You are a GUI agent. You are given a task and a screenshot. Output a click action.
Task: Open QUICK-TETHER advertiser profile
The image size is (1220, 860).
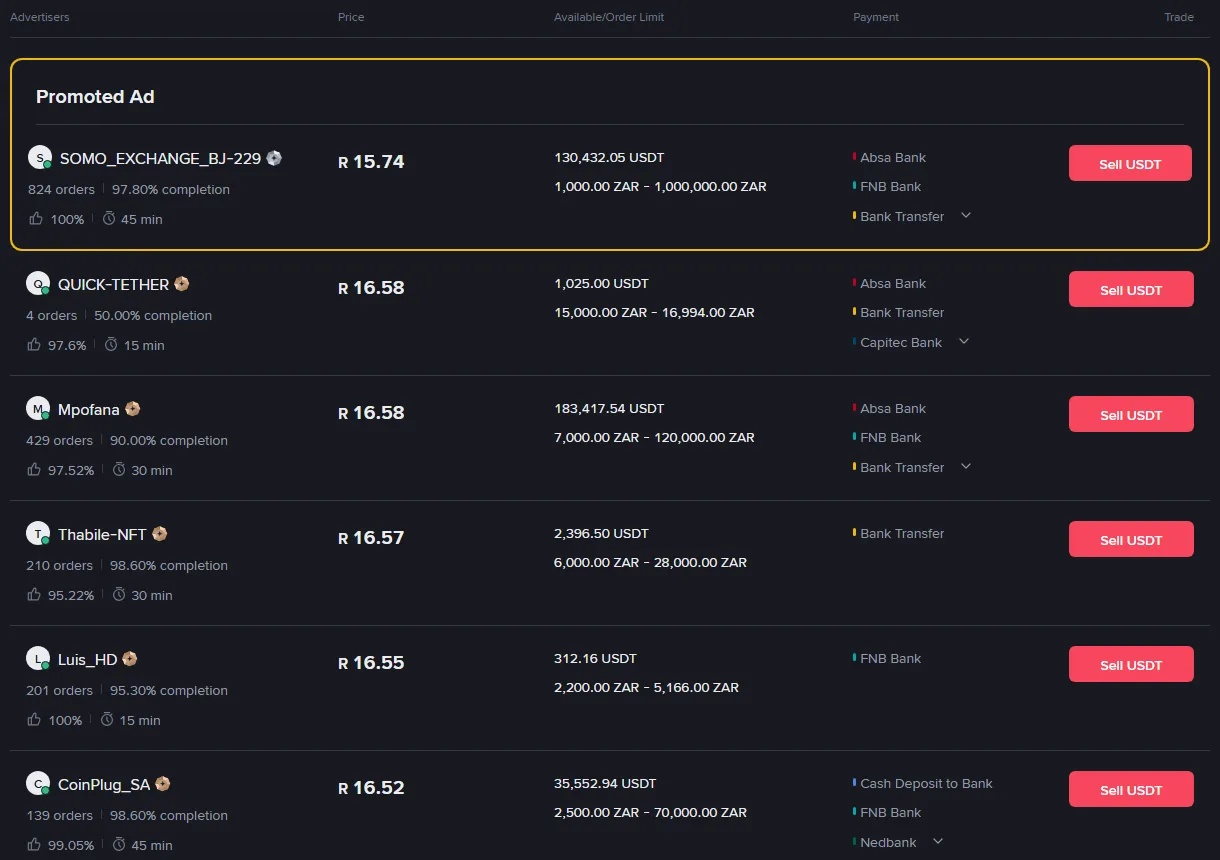pos(113,284)
